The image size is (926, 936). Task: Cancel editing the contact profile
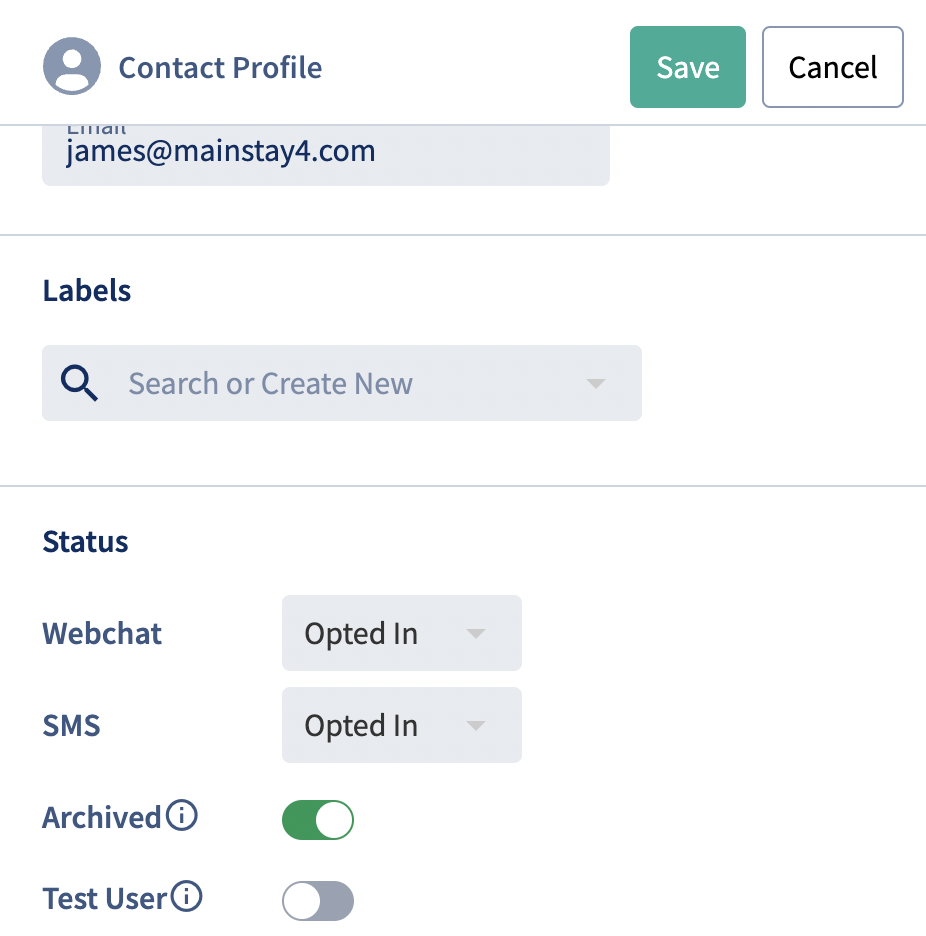click(832, 67)
